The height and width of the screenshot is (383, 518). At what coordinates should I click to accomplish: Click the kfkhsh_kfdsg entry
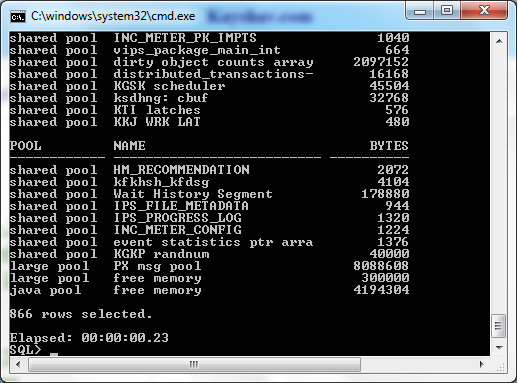[161, 182]
